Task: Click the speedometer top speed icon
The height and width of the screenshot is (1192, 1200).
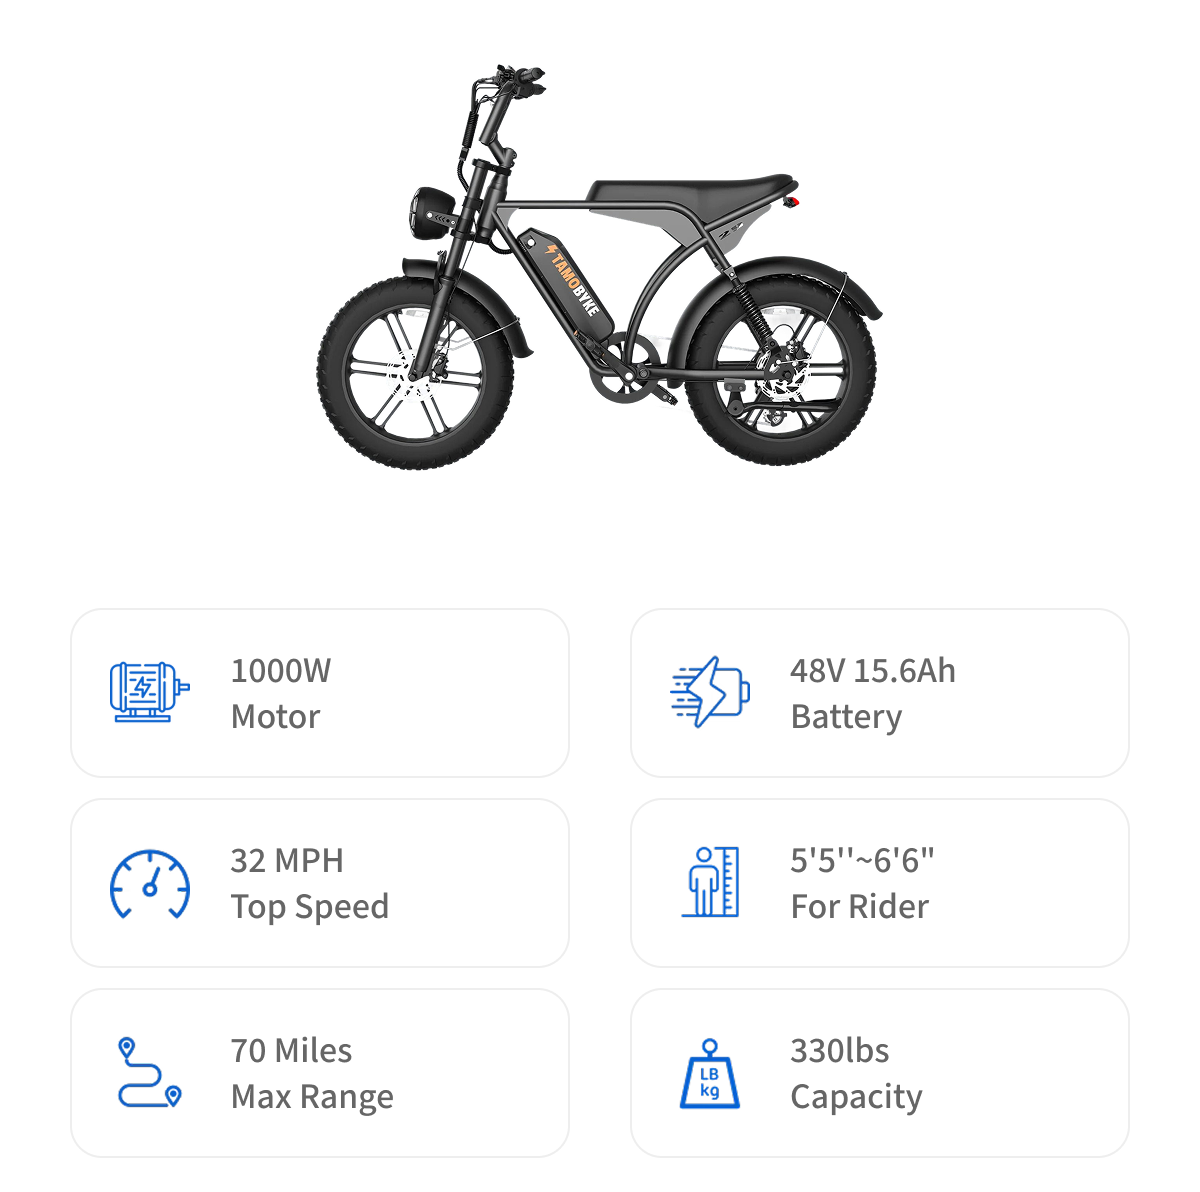Action: pyautogui.click(x=150, y=884)
